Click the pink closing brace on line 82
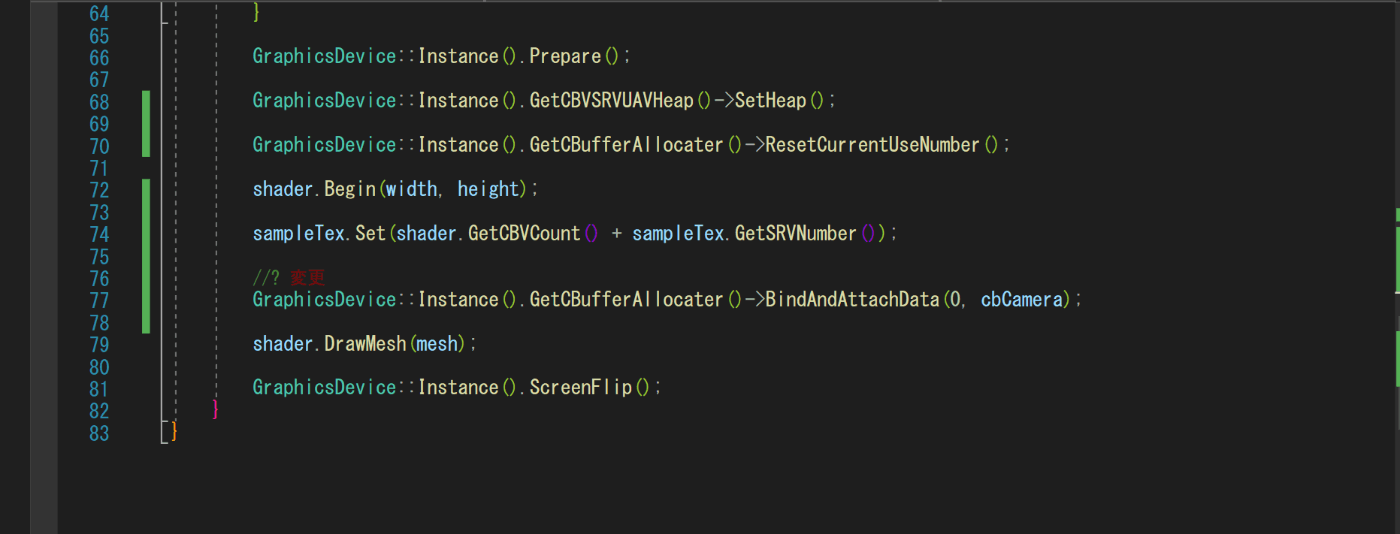This screenshot has height=534, width=1400. [215, 409]
